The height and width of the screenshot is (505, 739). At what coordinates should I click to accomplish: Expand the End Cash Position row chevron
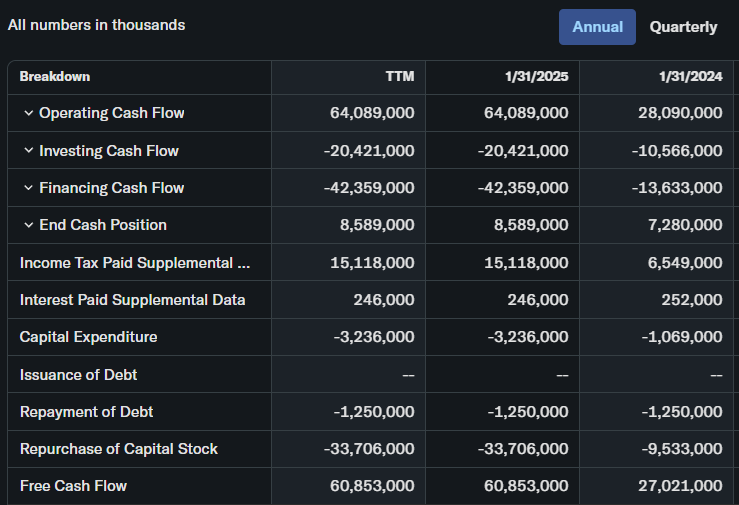point(29,225)
